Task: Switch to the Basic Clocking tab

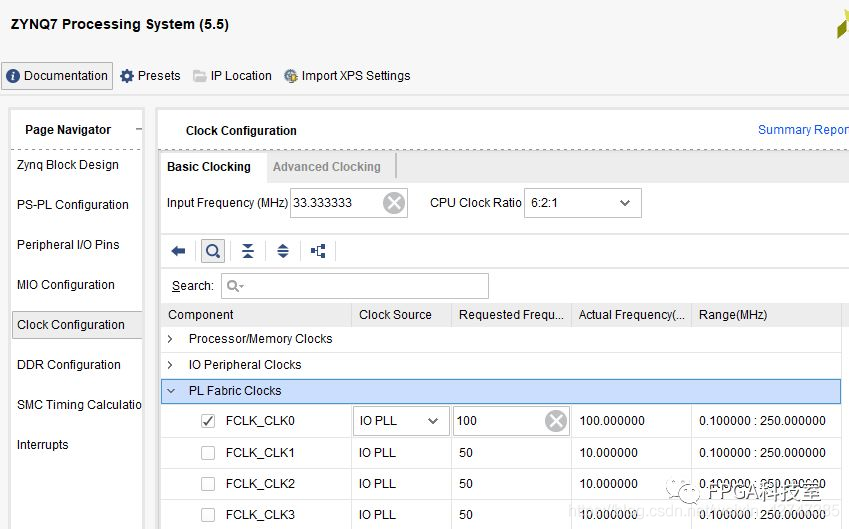Action: click(209, 167)
